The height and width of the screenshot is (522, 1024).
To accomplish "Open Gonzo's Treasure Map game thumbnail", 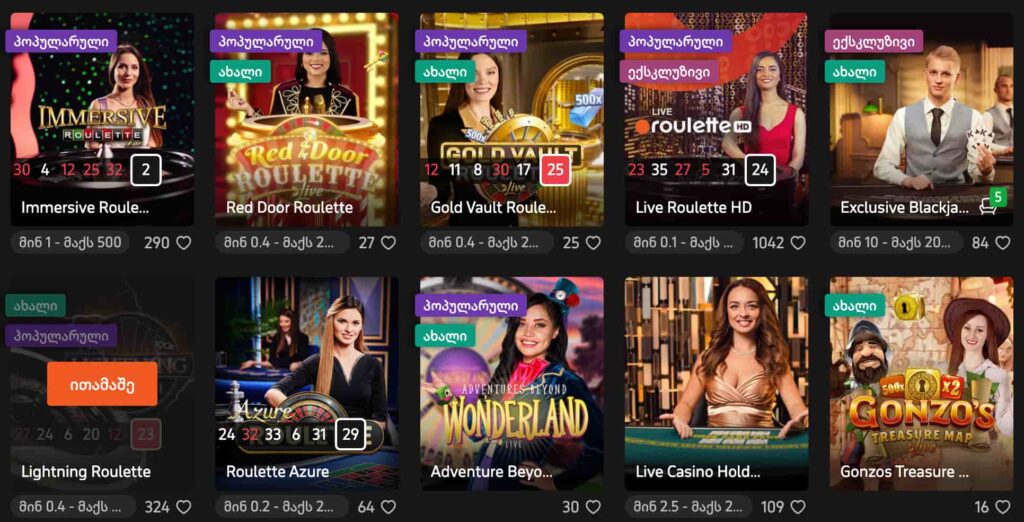I will pos(921,383).
